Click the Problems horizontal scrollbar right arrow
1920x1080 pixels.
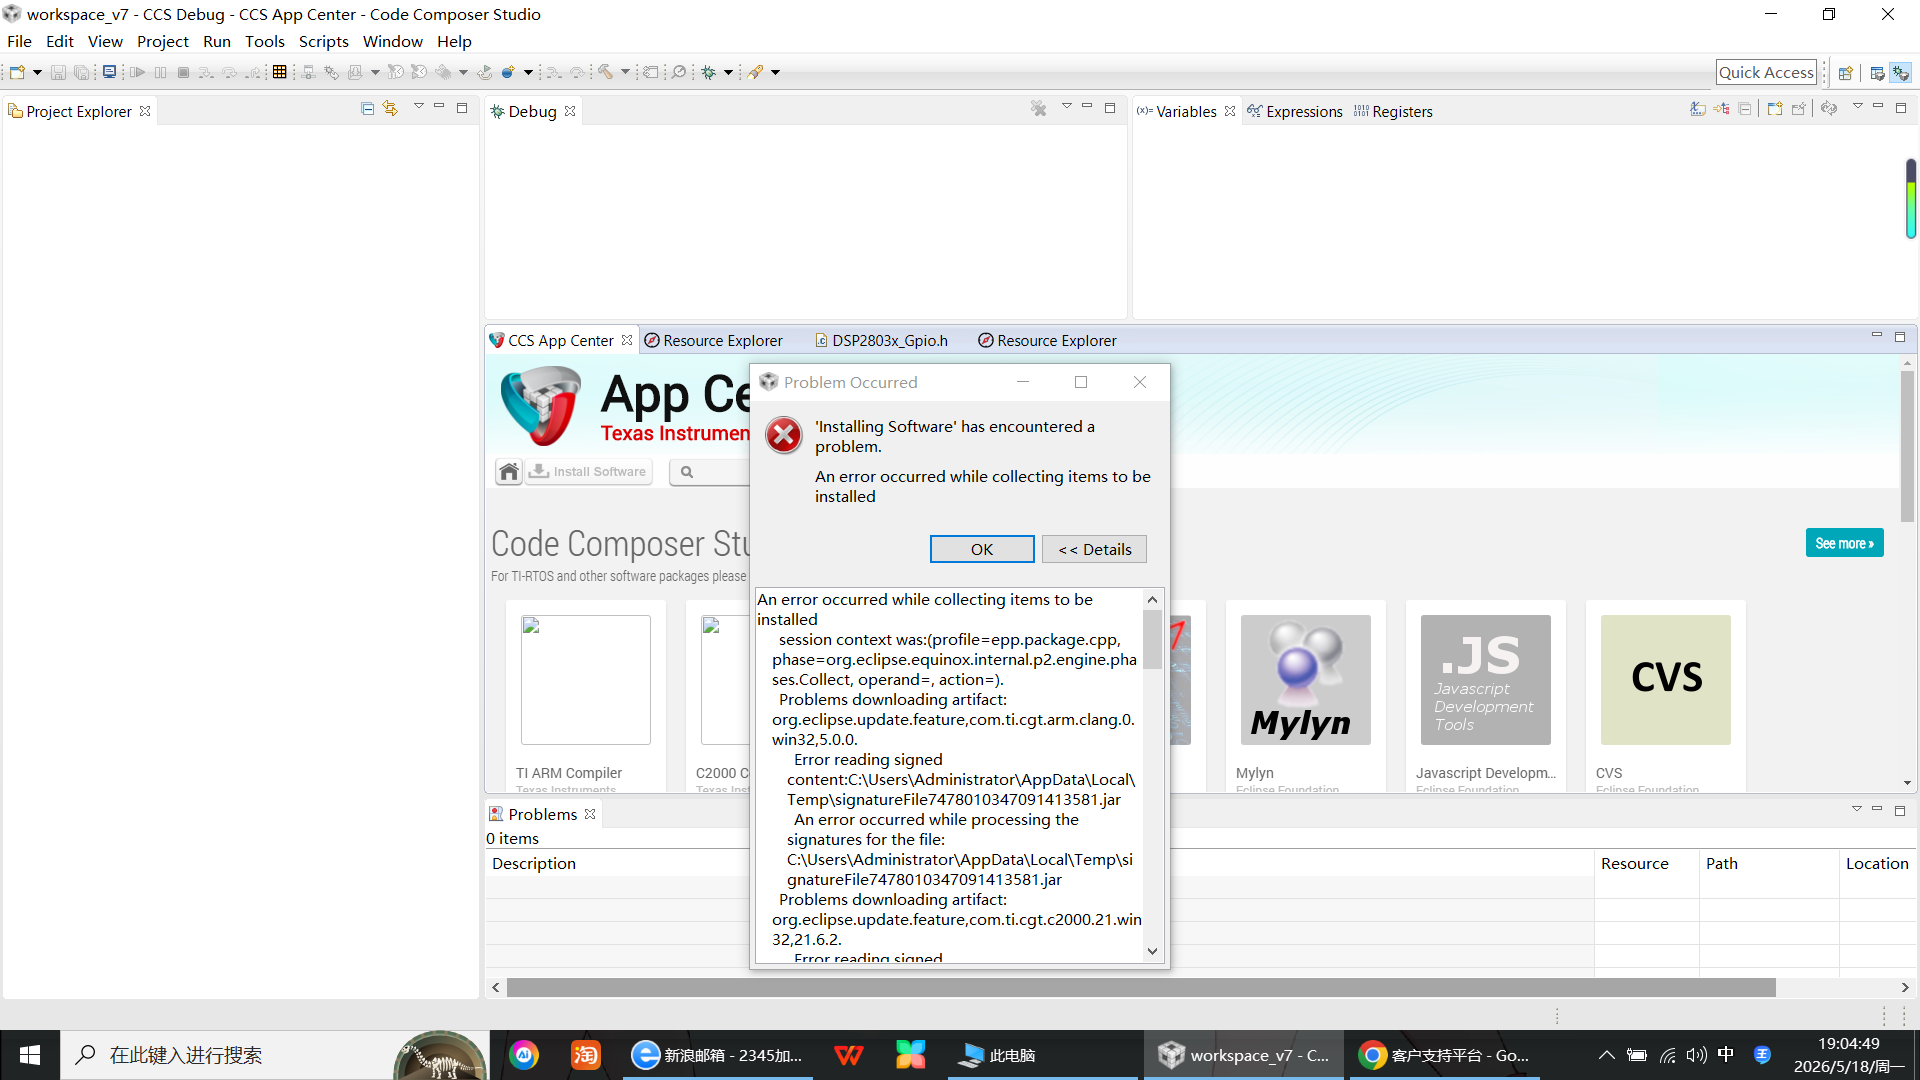(x=1906, y=988)
